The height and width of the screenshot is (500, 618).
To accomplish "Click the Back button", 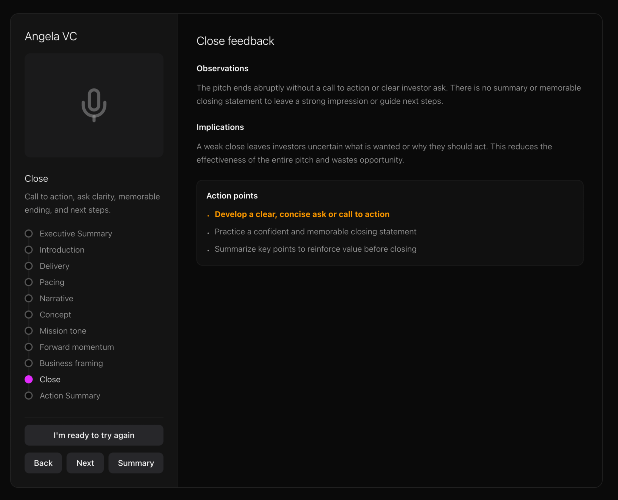I will pos(43,463).
